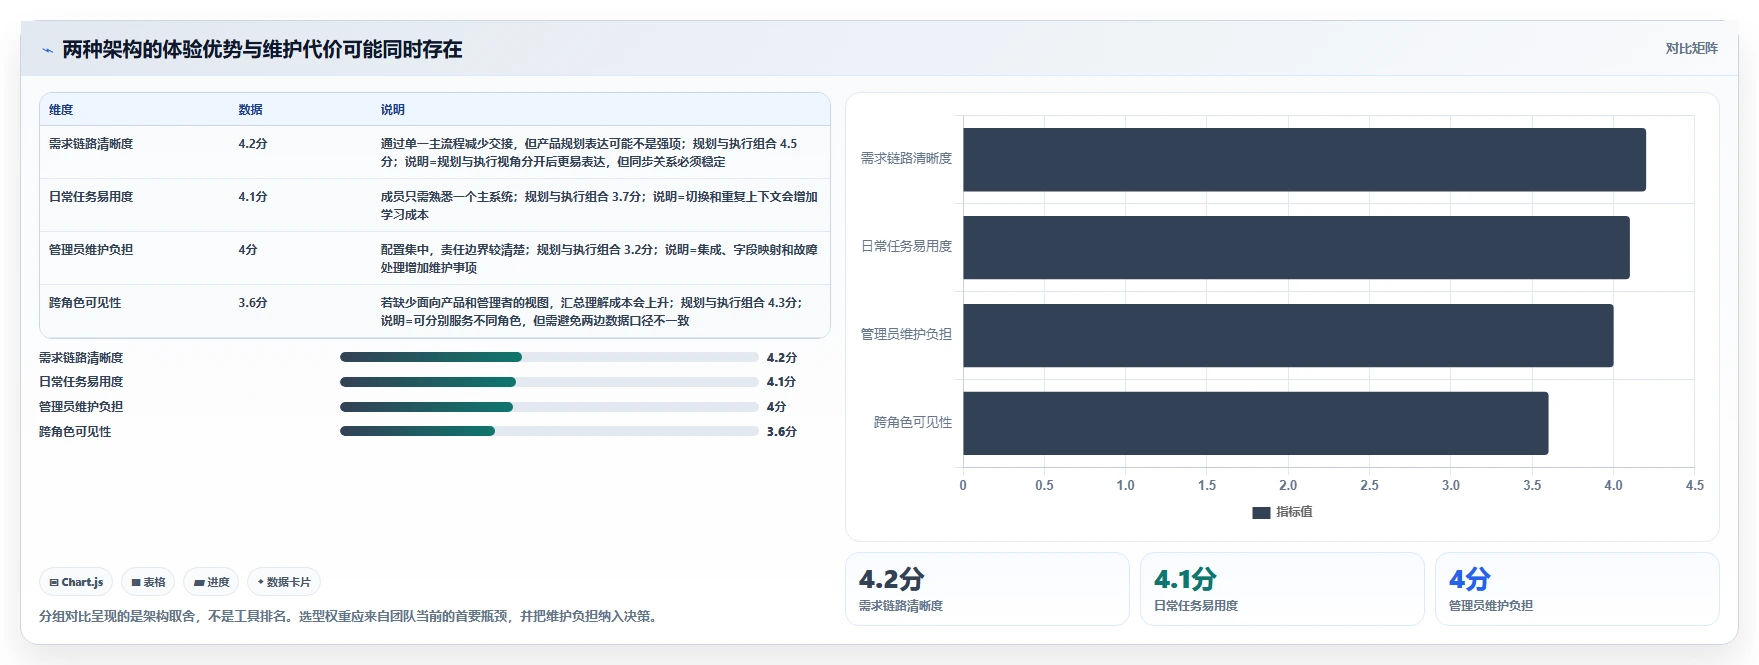Click the 对比矩阵 label in the header
This screenshot has width=1759, height=665.
coord(1691,48)
